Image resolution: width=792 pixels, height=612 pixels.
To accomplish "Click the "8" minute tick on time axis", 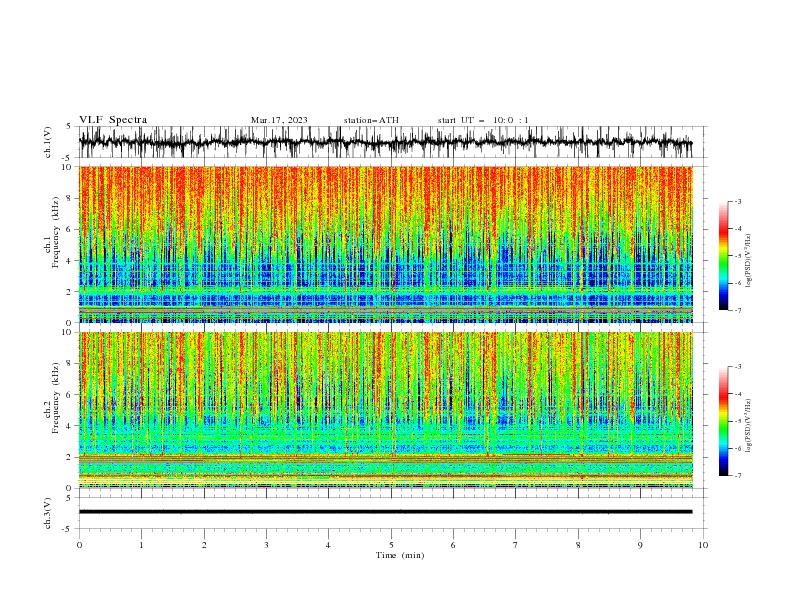I will point(578,545).
